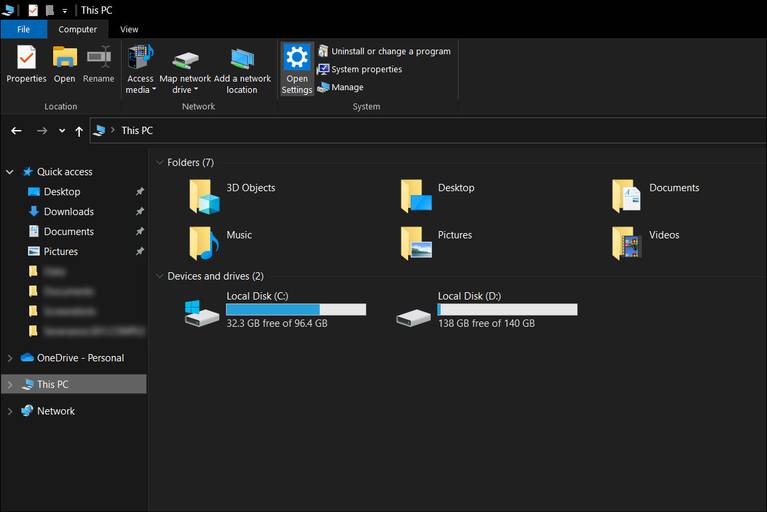The height and width of the screenshot is (512, 767).
Task: Click Manage in the System group
Action: click(340, 87)
